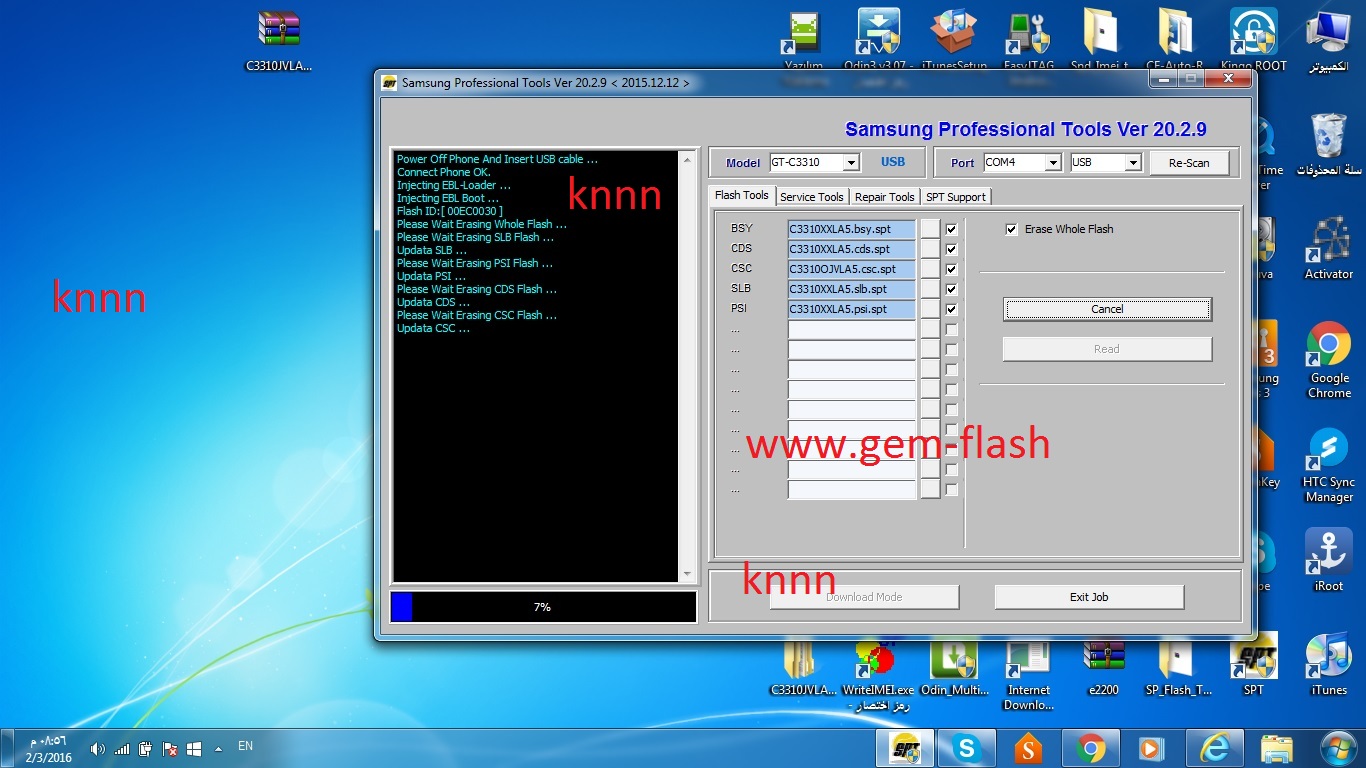Open the Windows Start orb
This screenshot has width=1366, height=768.
(1338, 747)
